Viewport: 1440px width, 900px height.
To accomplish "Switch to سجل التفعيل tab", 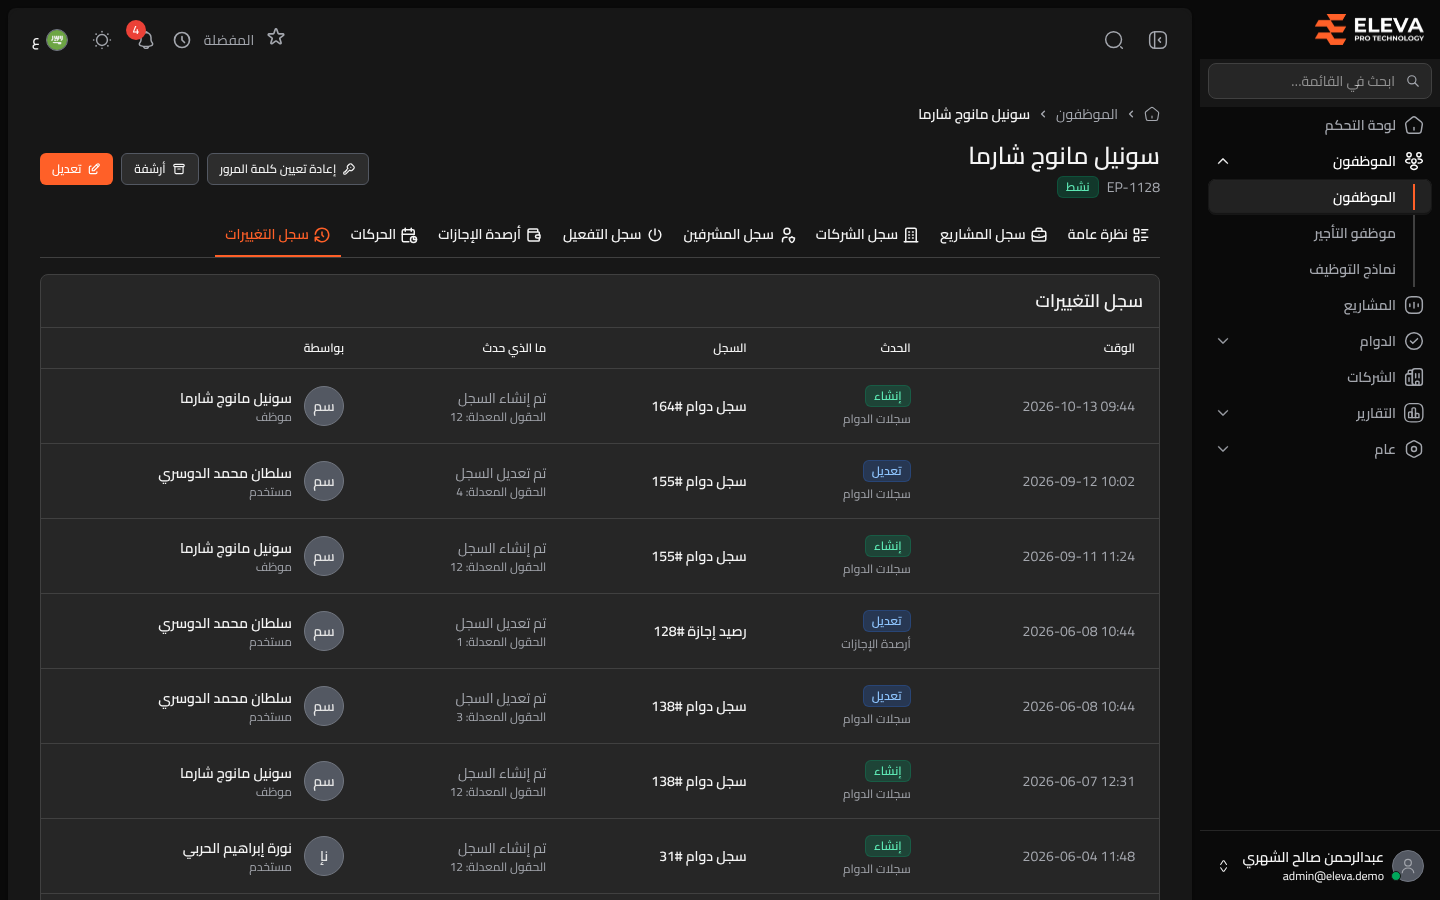I will (x=612, y=234).
